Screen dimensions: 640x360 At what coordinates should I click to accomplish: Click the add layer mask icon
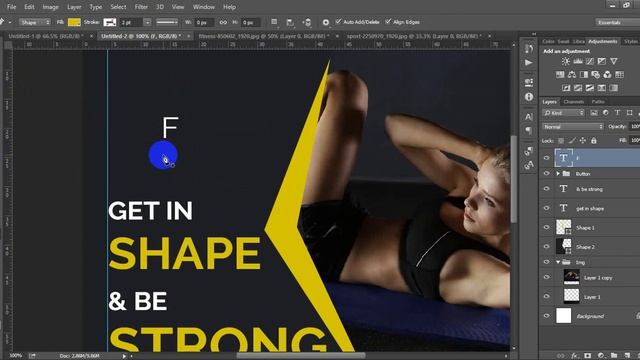pos(588,356)
